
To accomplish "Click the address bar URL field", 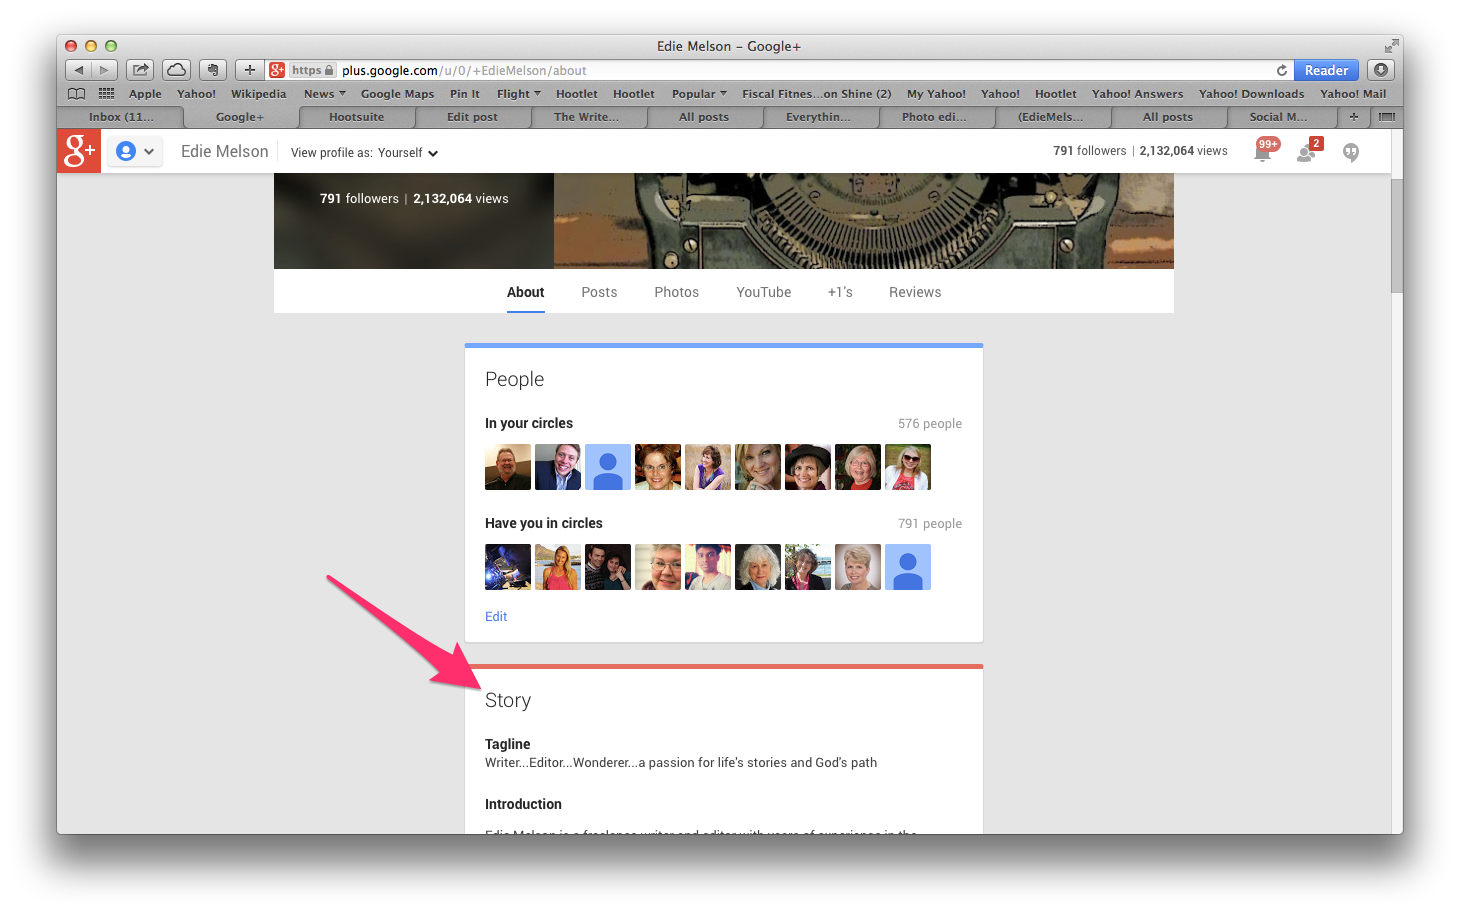I will [x=780, y=70].
